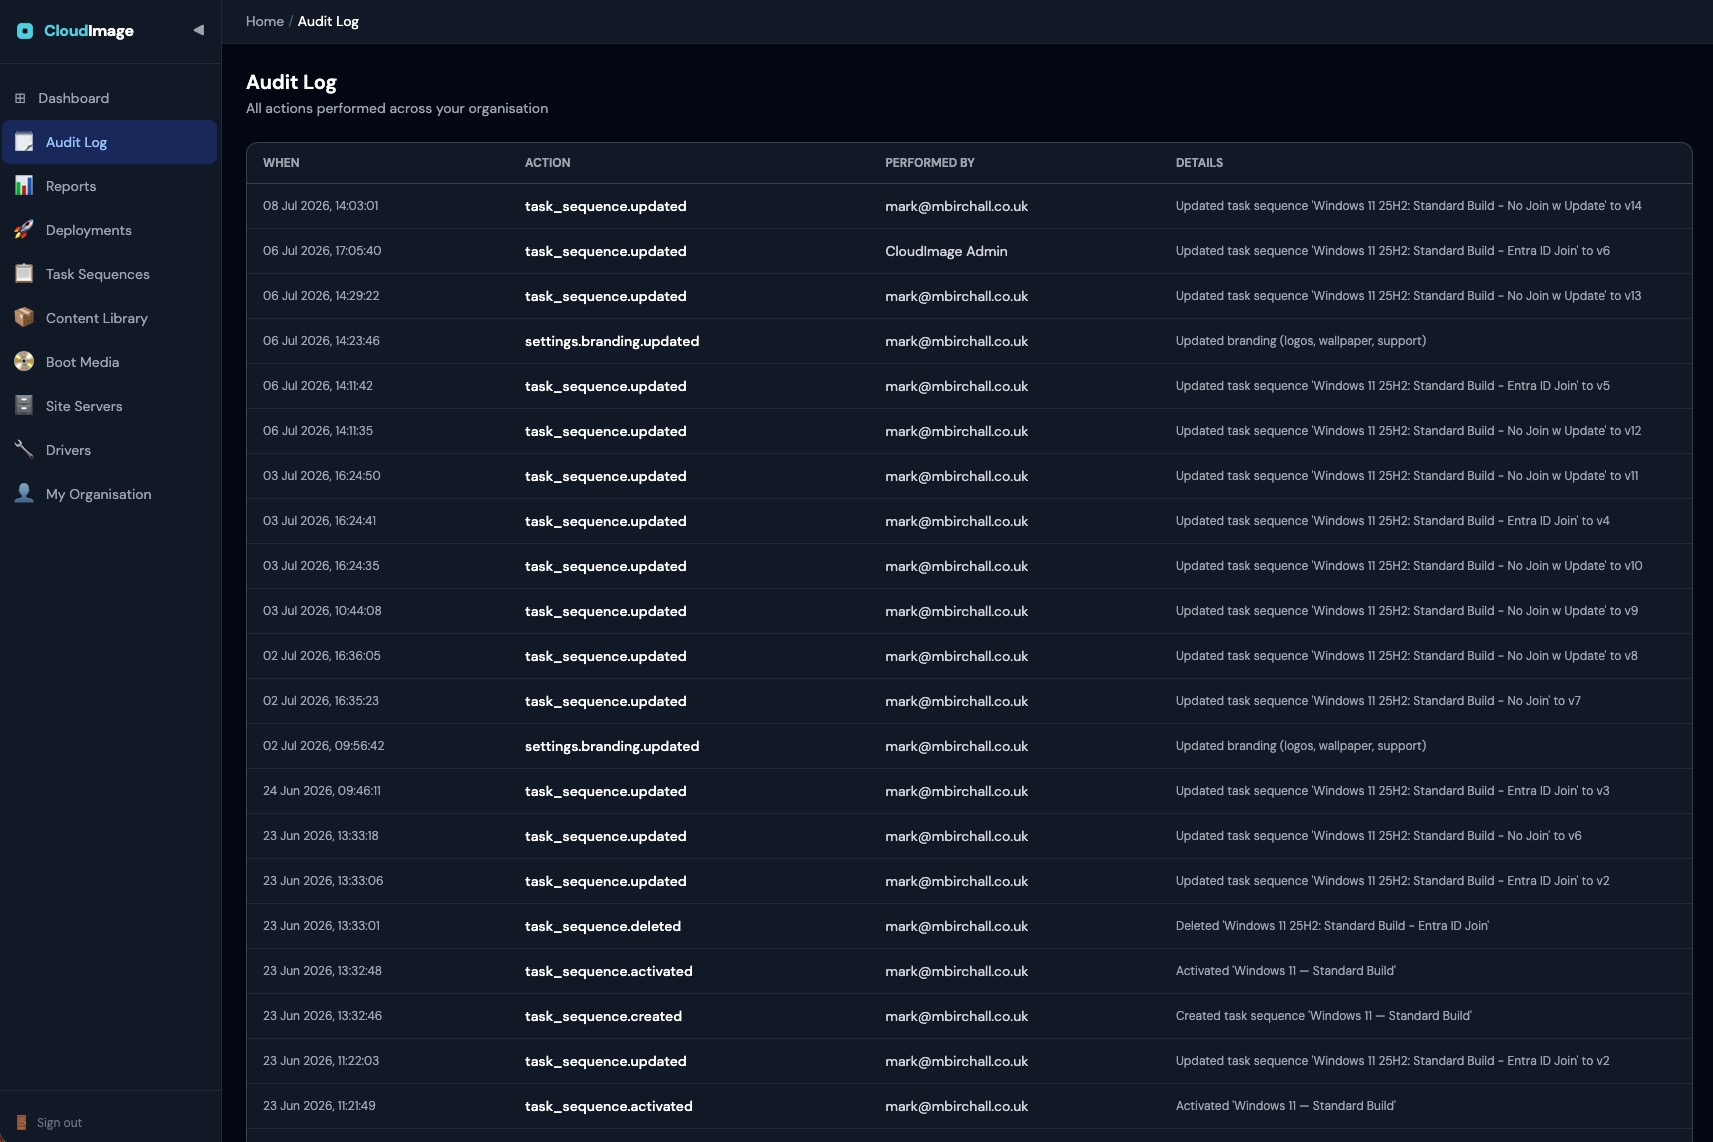Click the My Organisation person icon
1713x1142 pixels.
pyautogui.click(x=24, y=494)
